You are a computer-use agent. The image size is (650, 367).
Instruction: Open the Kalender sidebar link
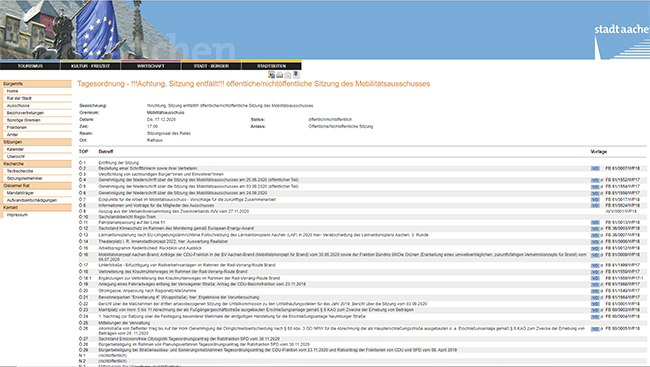tap(15, 149)
